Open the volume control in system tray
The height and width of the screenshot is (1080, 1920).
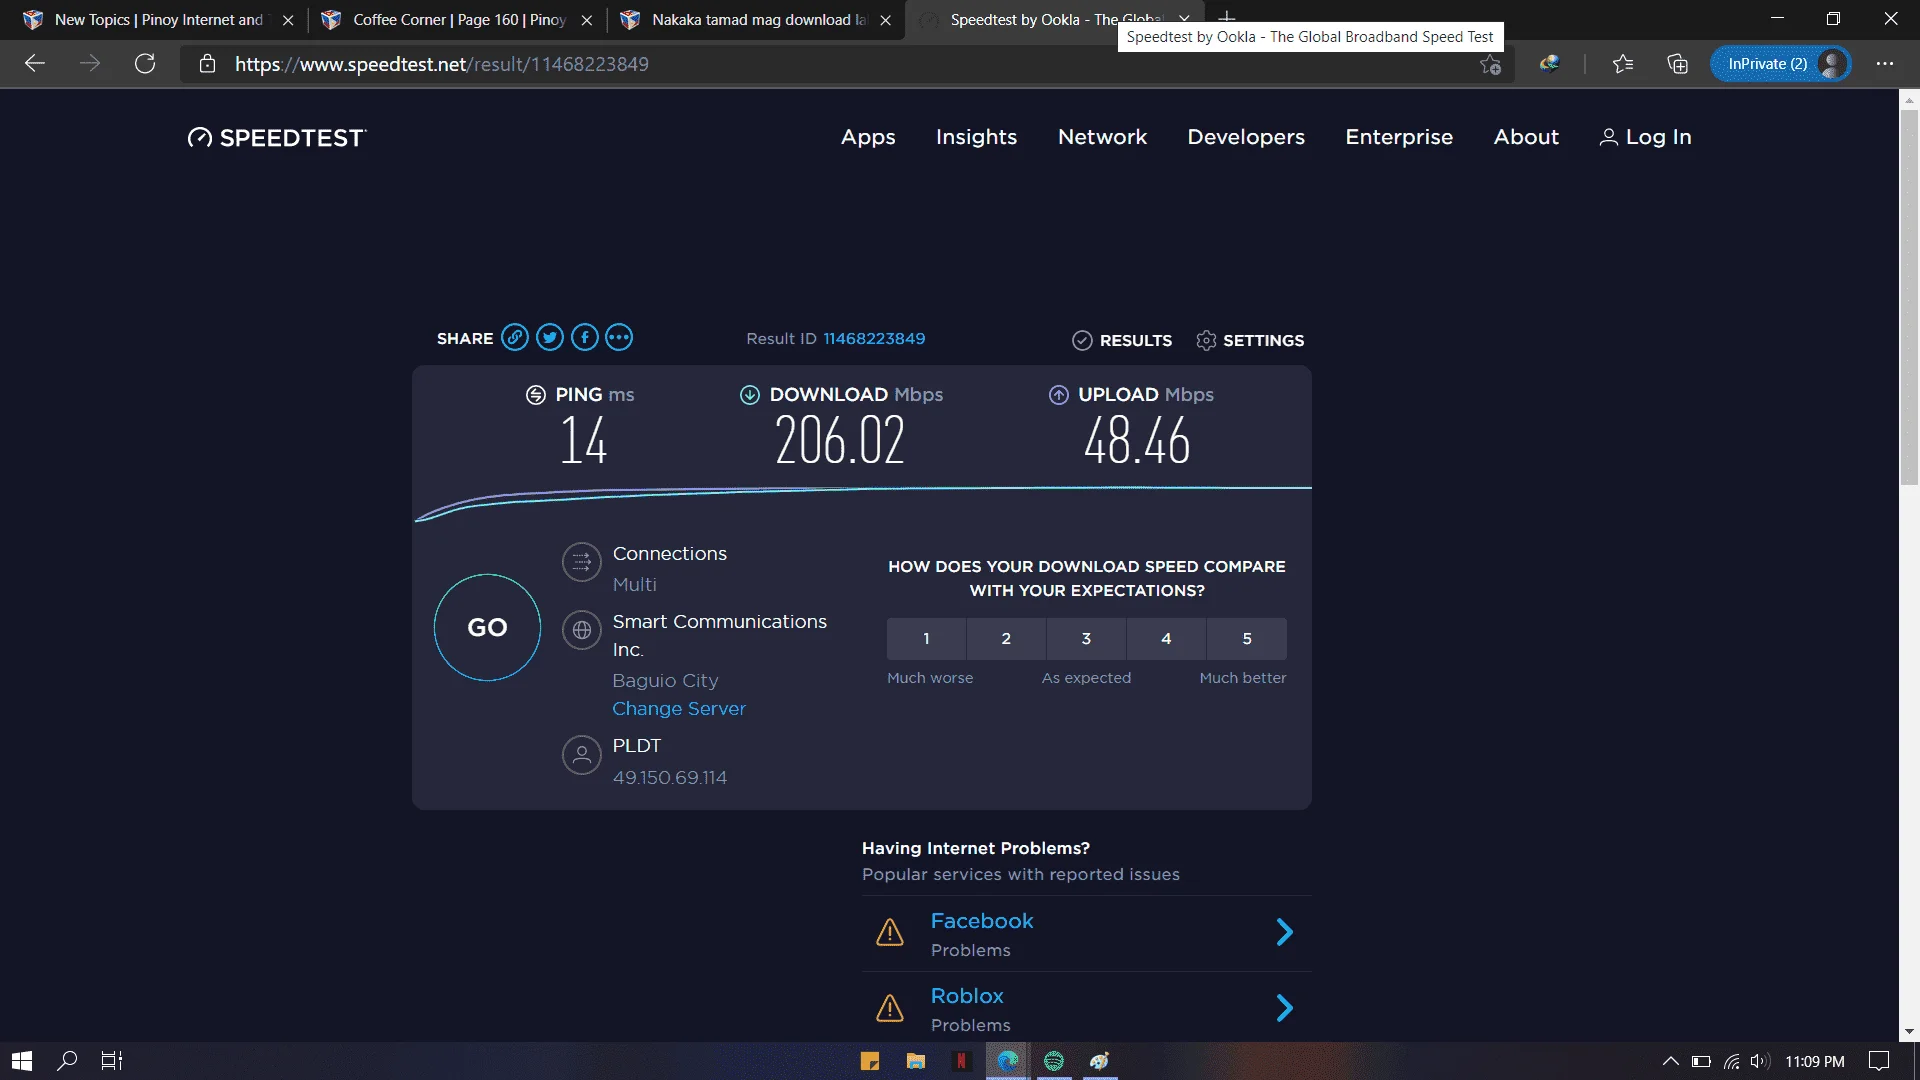tap(1761, 1061)
